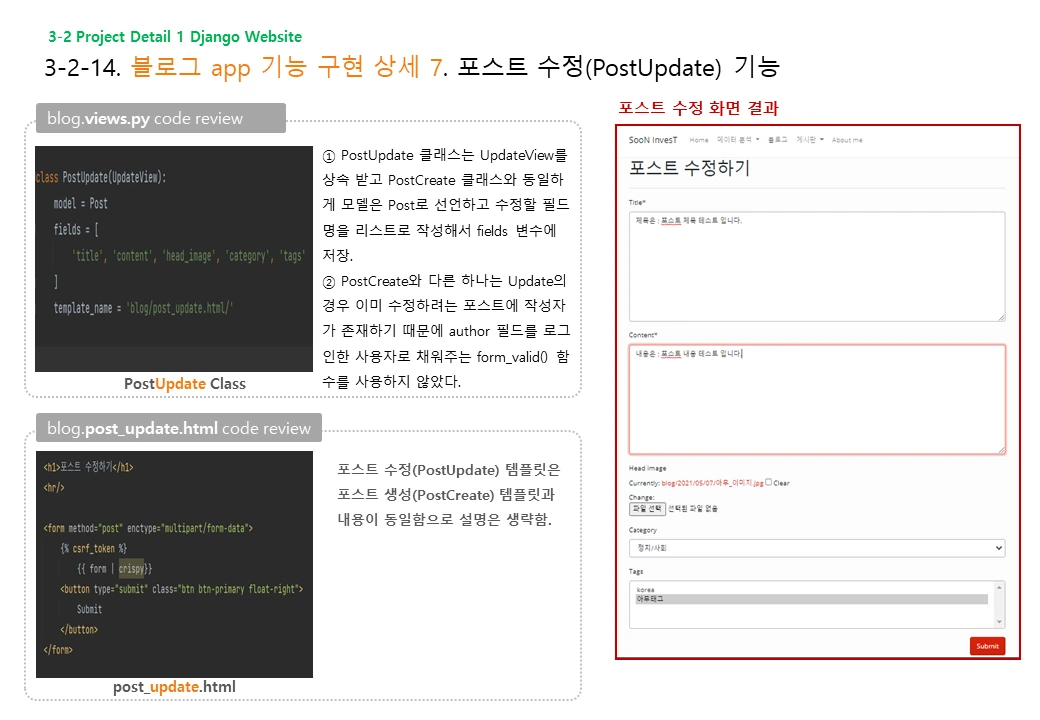Click the SooN InvesT brand link
This screenshot has width=1040, height=720.
click(x=653, y=140)
